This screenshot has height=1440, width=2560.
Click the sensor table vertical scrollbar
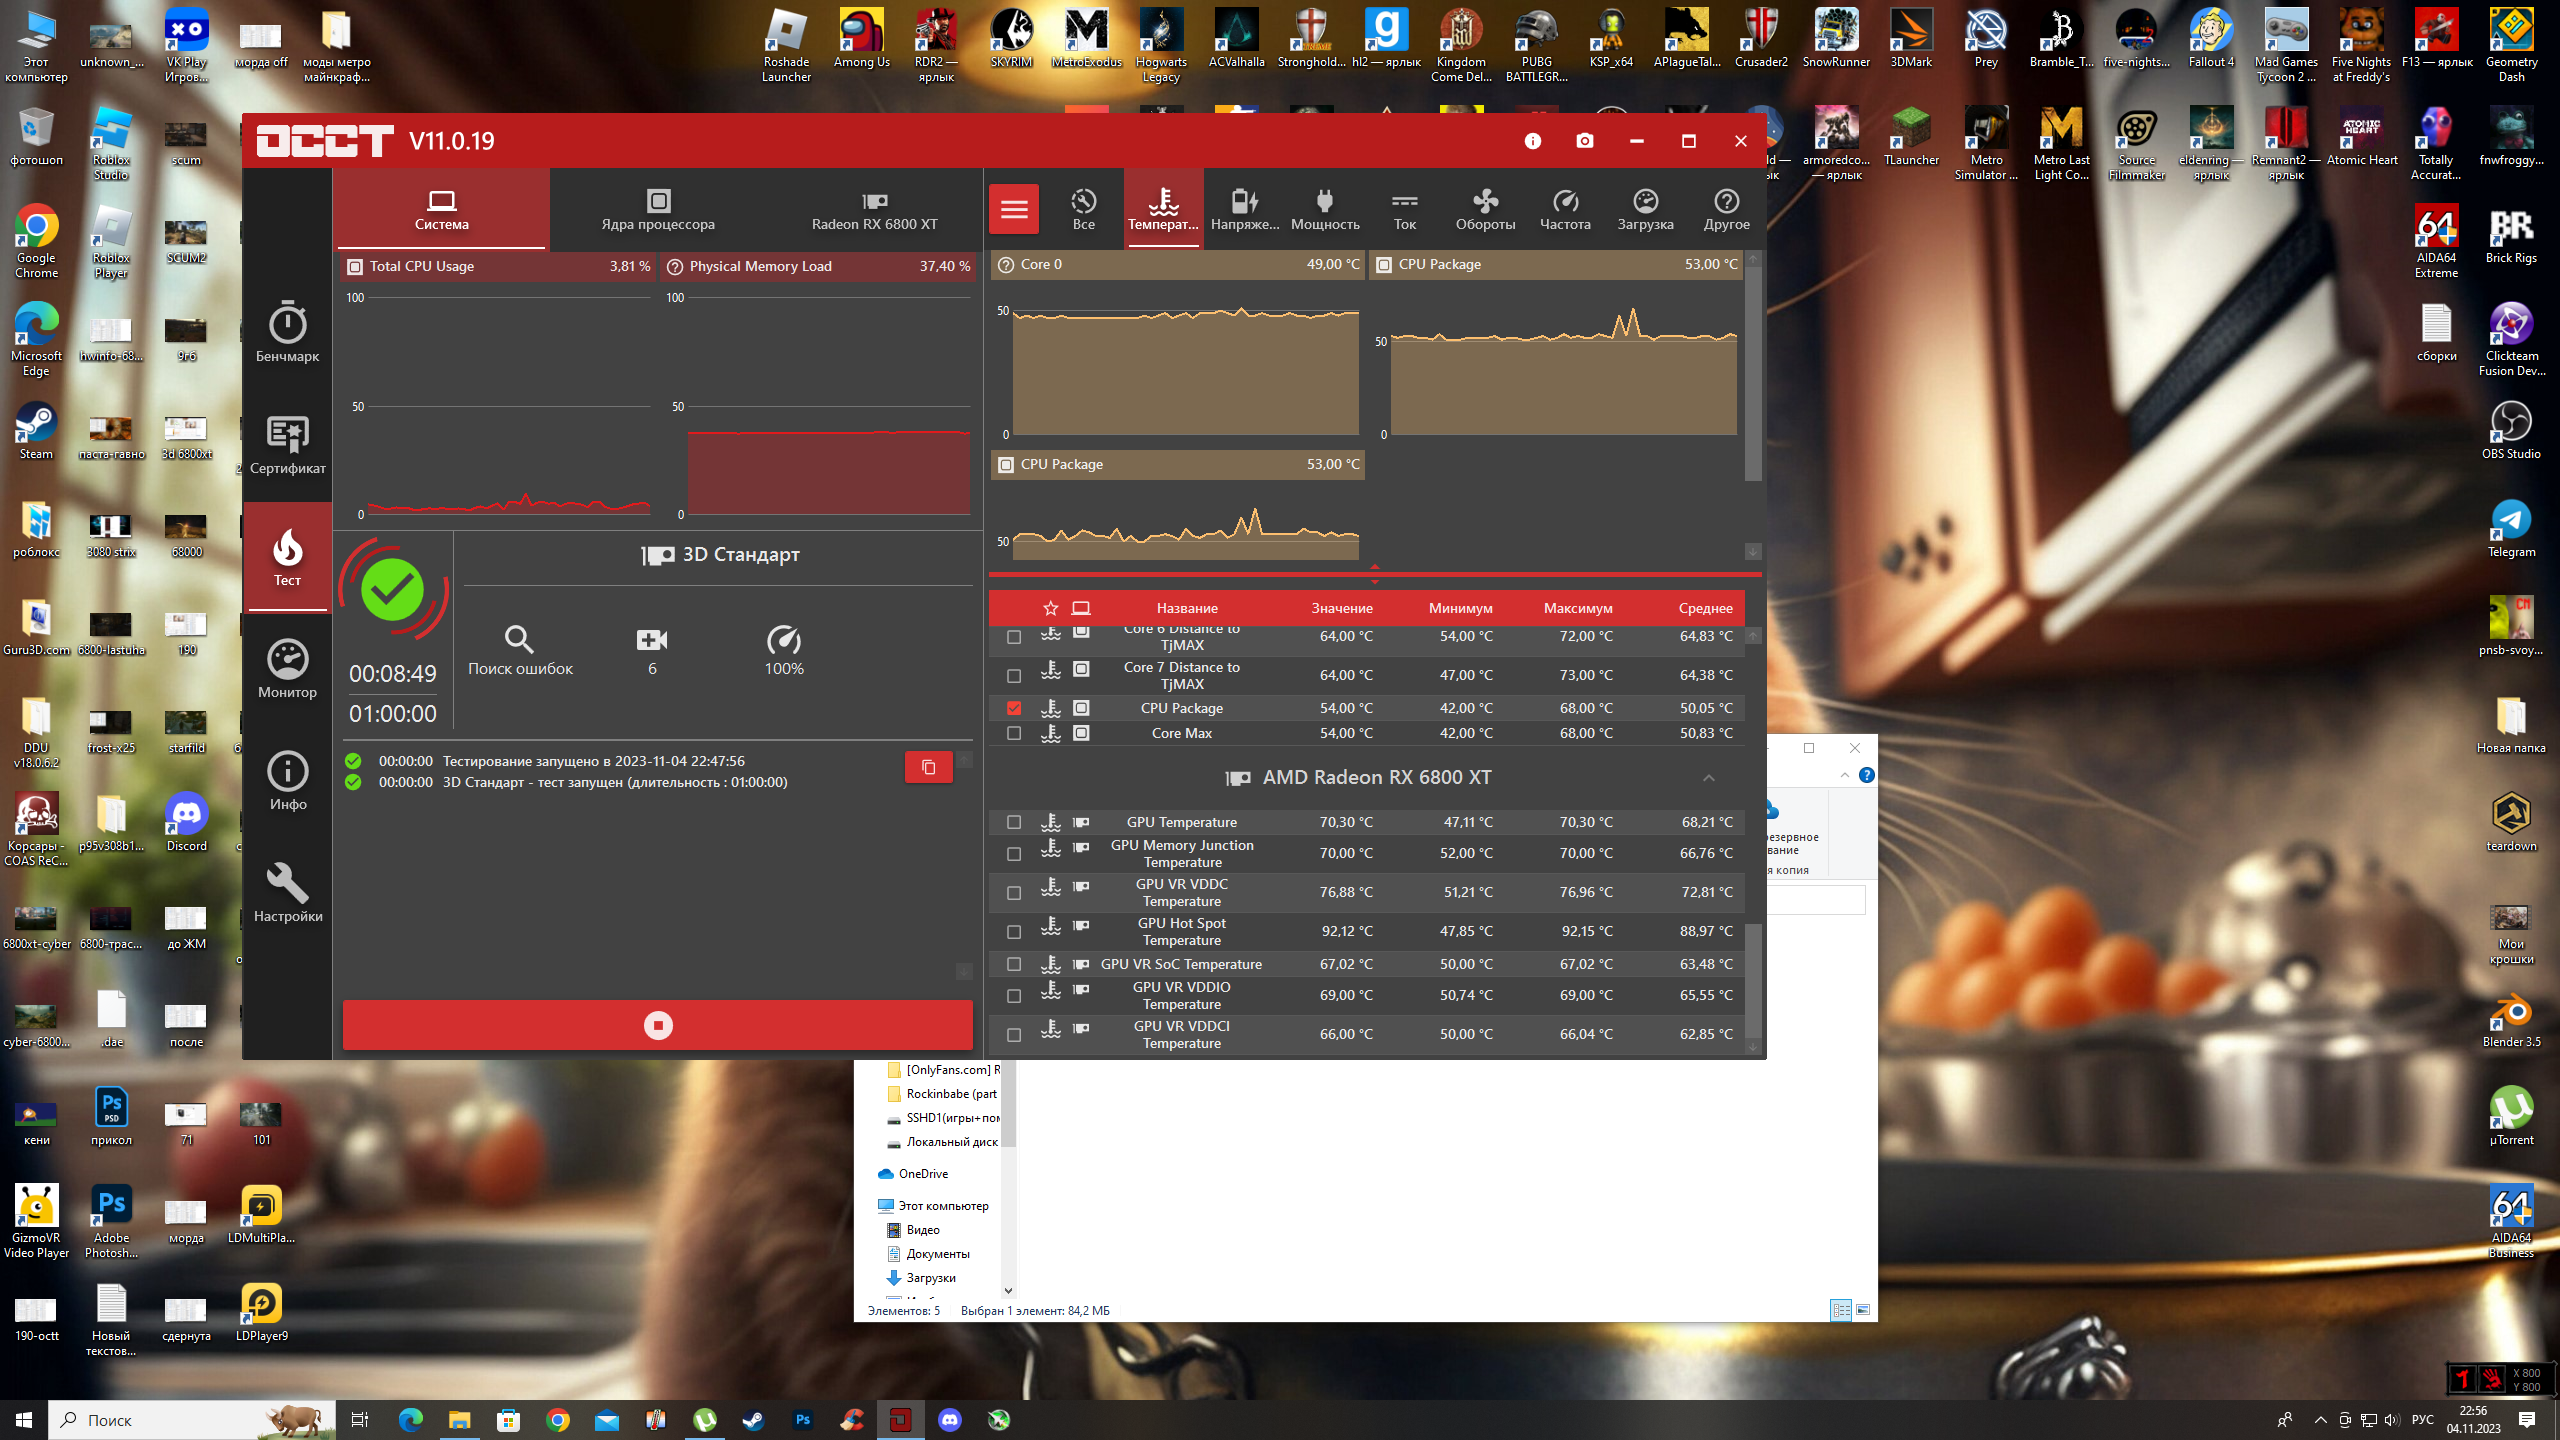tap(1752, 980)
